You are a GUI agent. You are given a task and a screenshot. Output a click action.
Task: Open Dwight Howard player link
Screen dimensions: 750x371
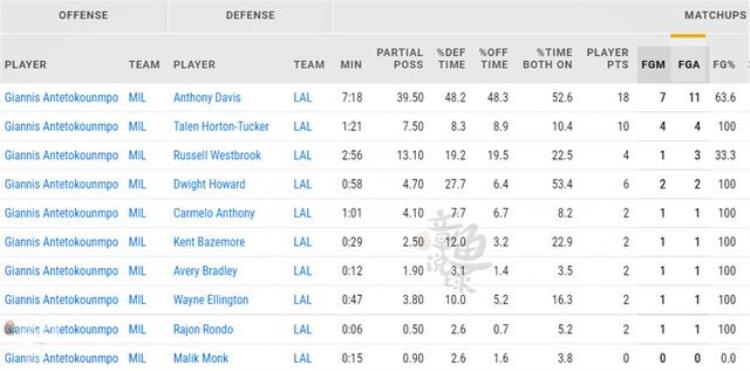[x=209, y=184]
